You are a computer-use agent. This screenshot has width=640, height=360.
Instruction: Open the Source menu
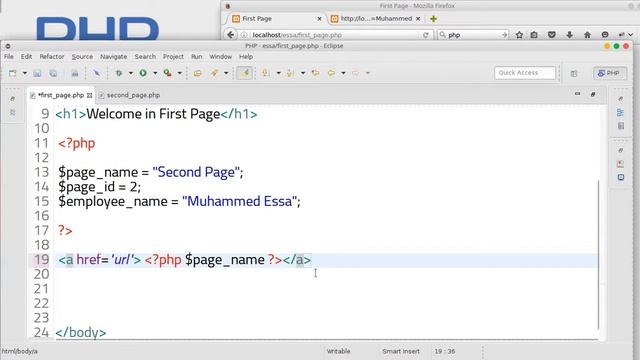pos(82,57)
